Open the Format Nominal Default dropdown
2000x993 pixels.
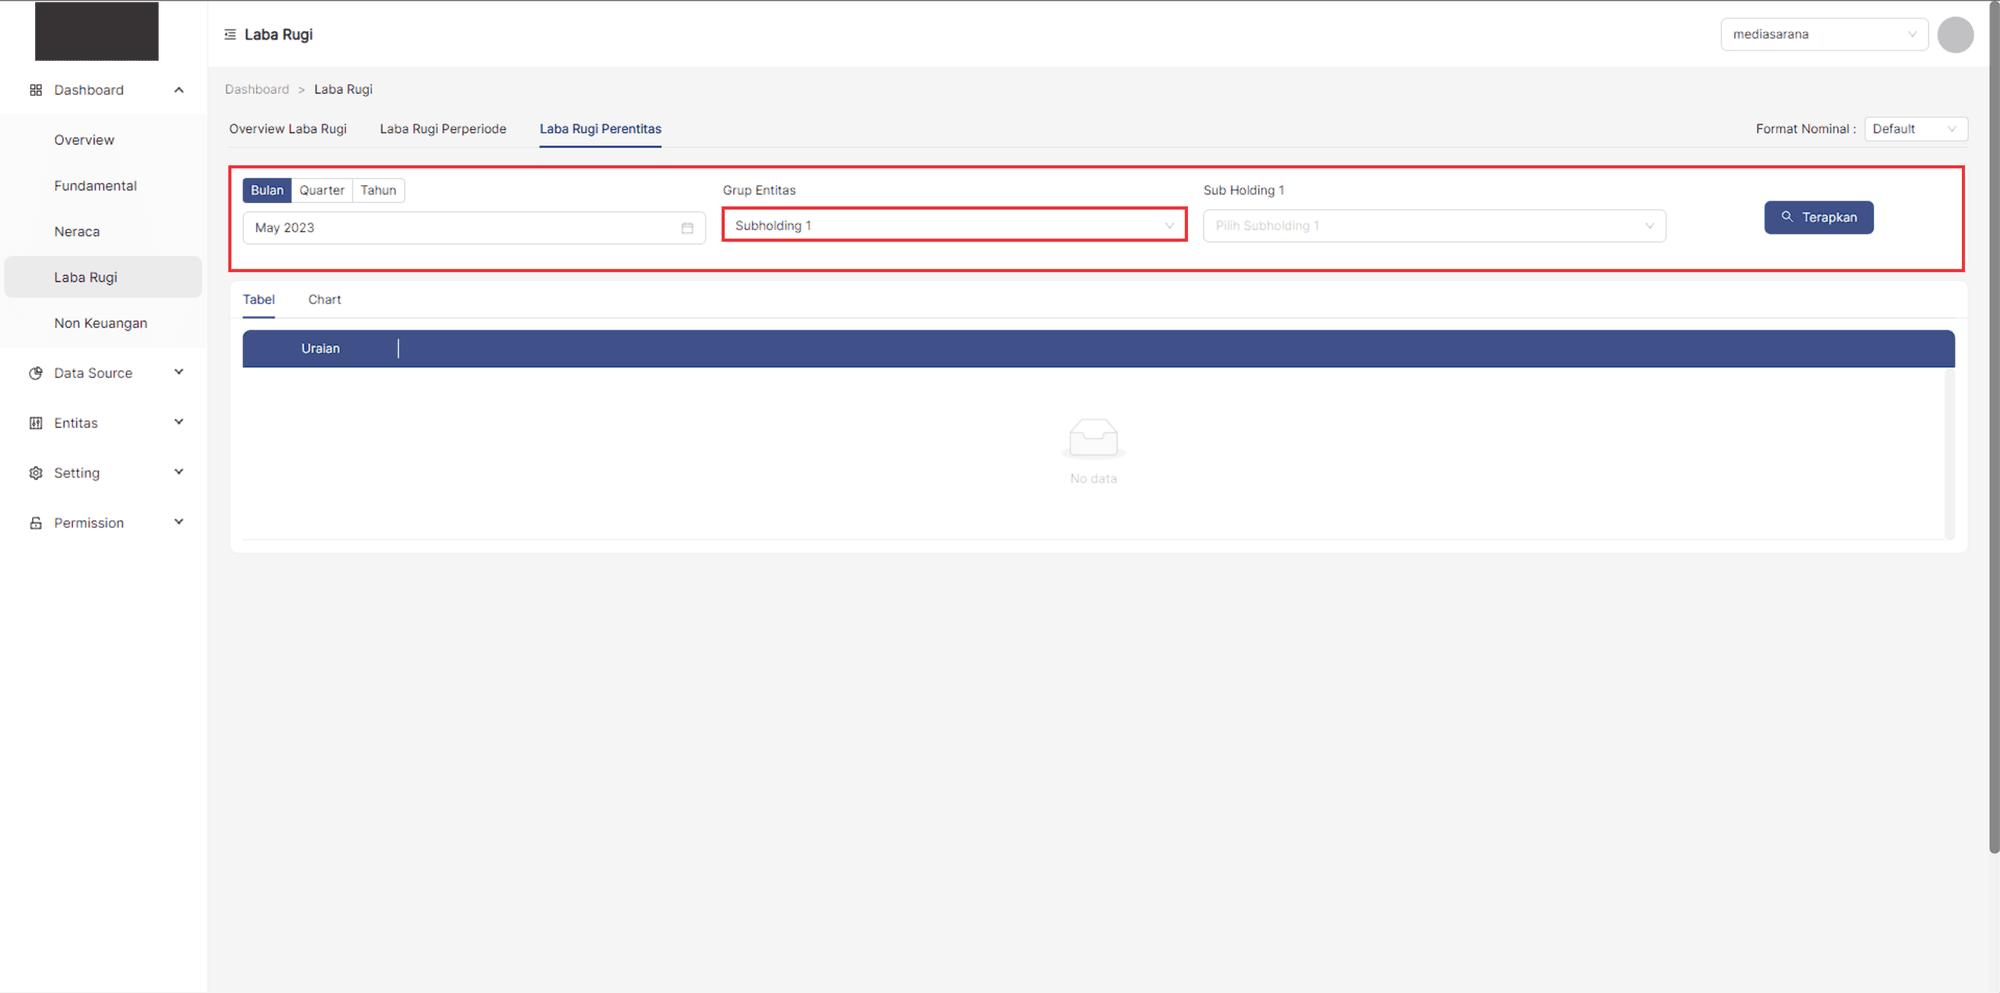tap(1915, 129)
